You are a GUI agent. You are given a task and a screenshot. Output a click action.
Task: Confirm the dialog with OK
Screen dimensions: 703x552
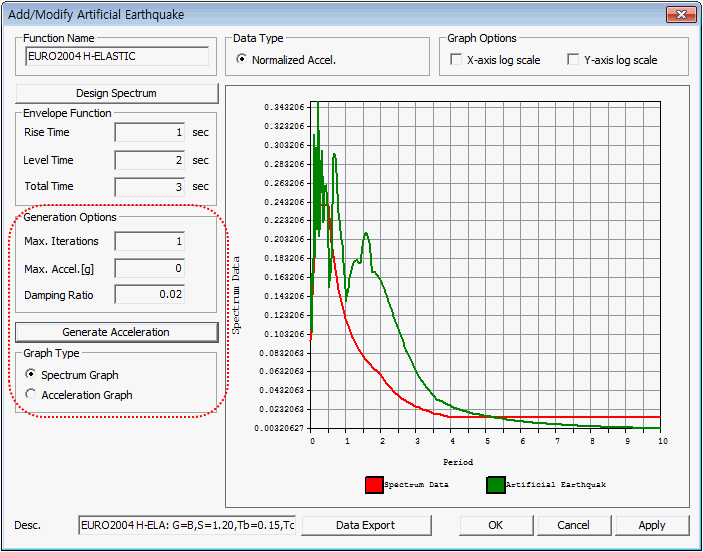(x=496, y=525)
